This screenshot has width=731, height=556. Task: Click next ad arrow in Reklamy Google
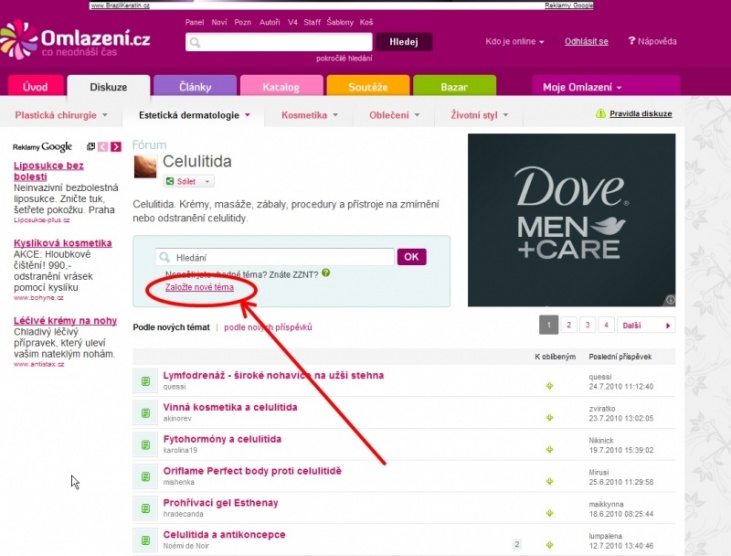click(116, 147)
